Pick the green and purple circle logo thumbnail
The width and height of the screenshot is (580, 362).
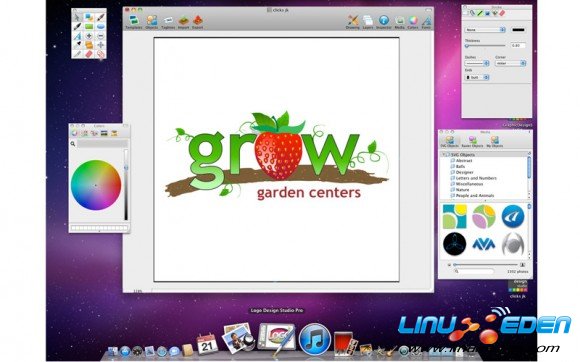483,216
